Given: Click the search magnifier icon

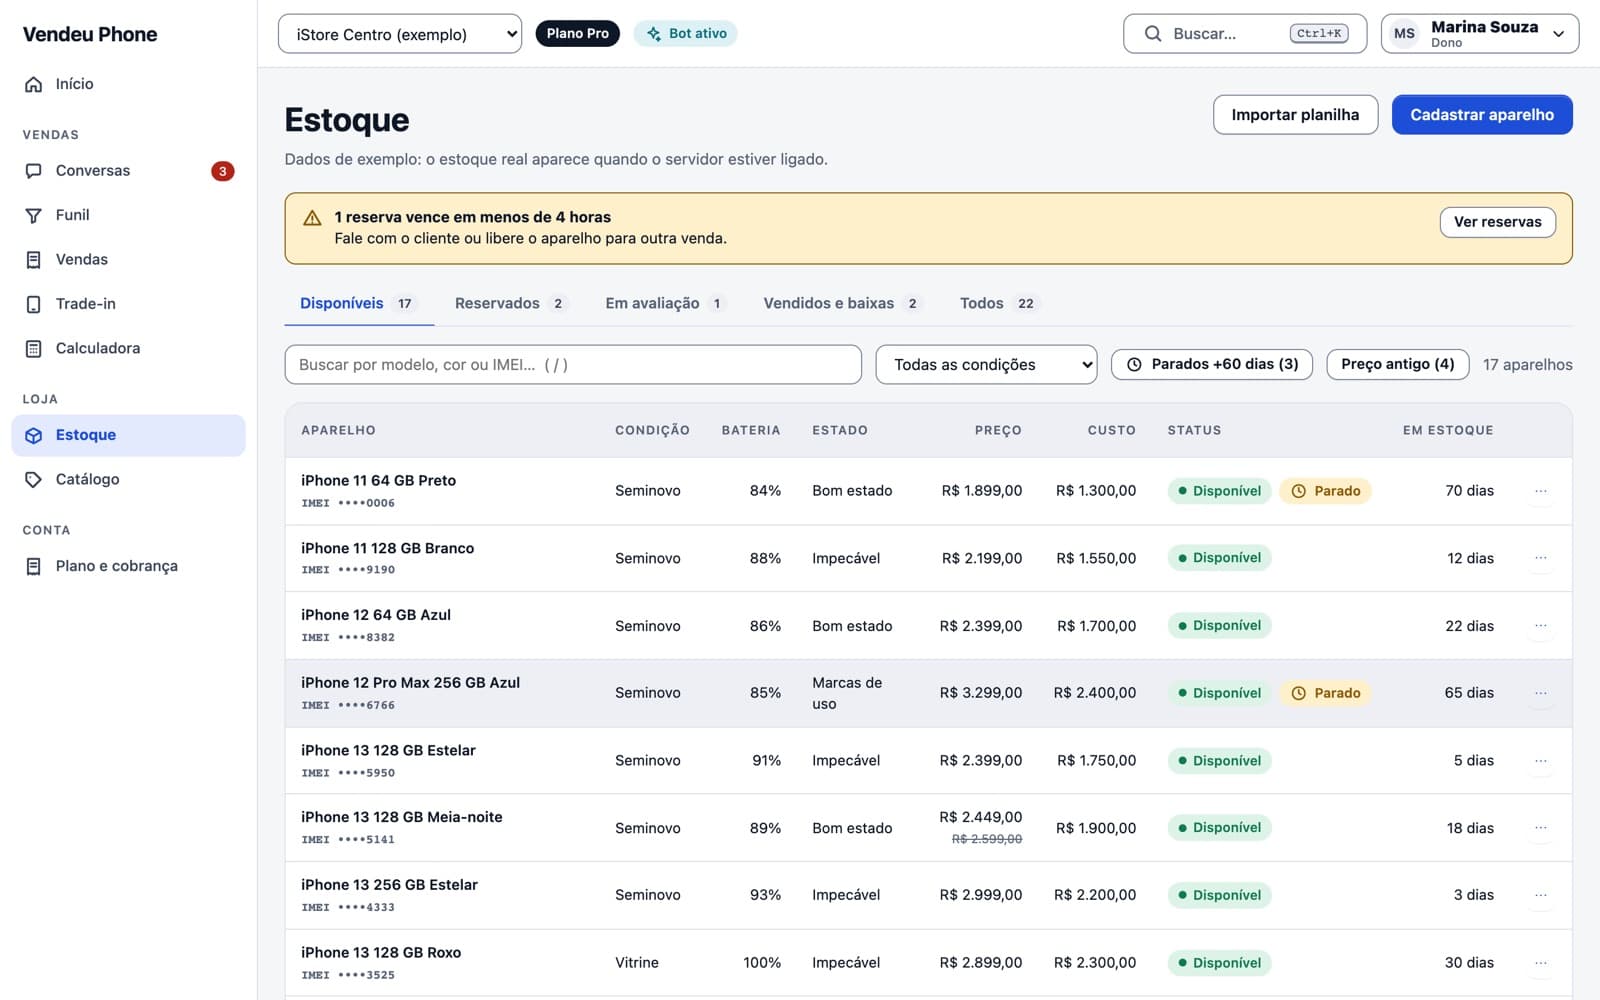Looking at the screenshot, I should click(1153, 34).
